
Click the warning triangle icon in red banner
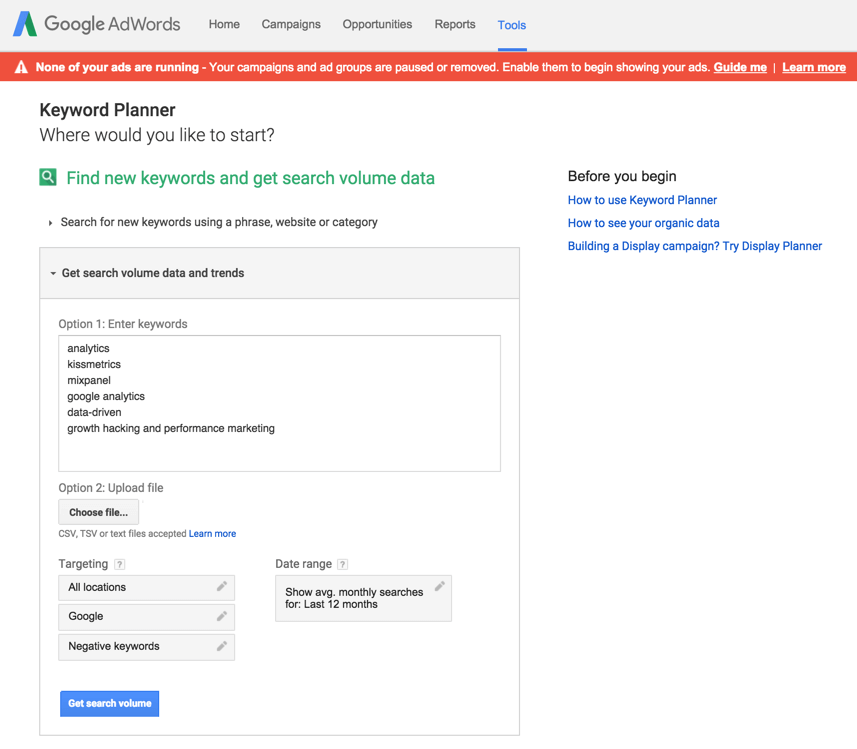pos(21,67)
